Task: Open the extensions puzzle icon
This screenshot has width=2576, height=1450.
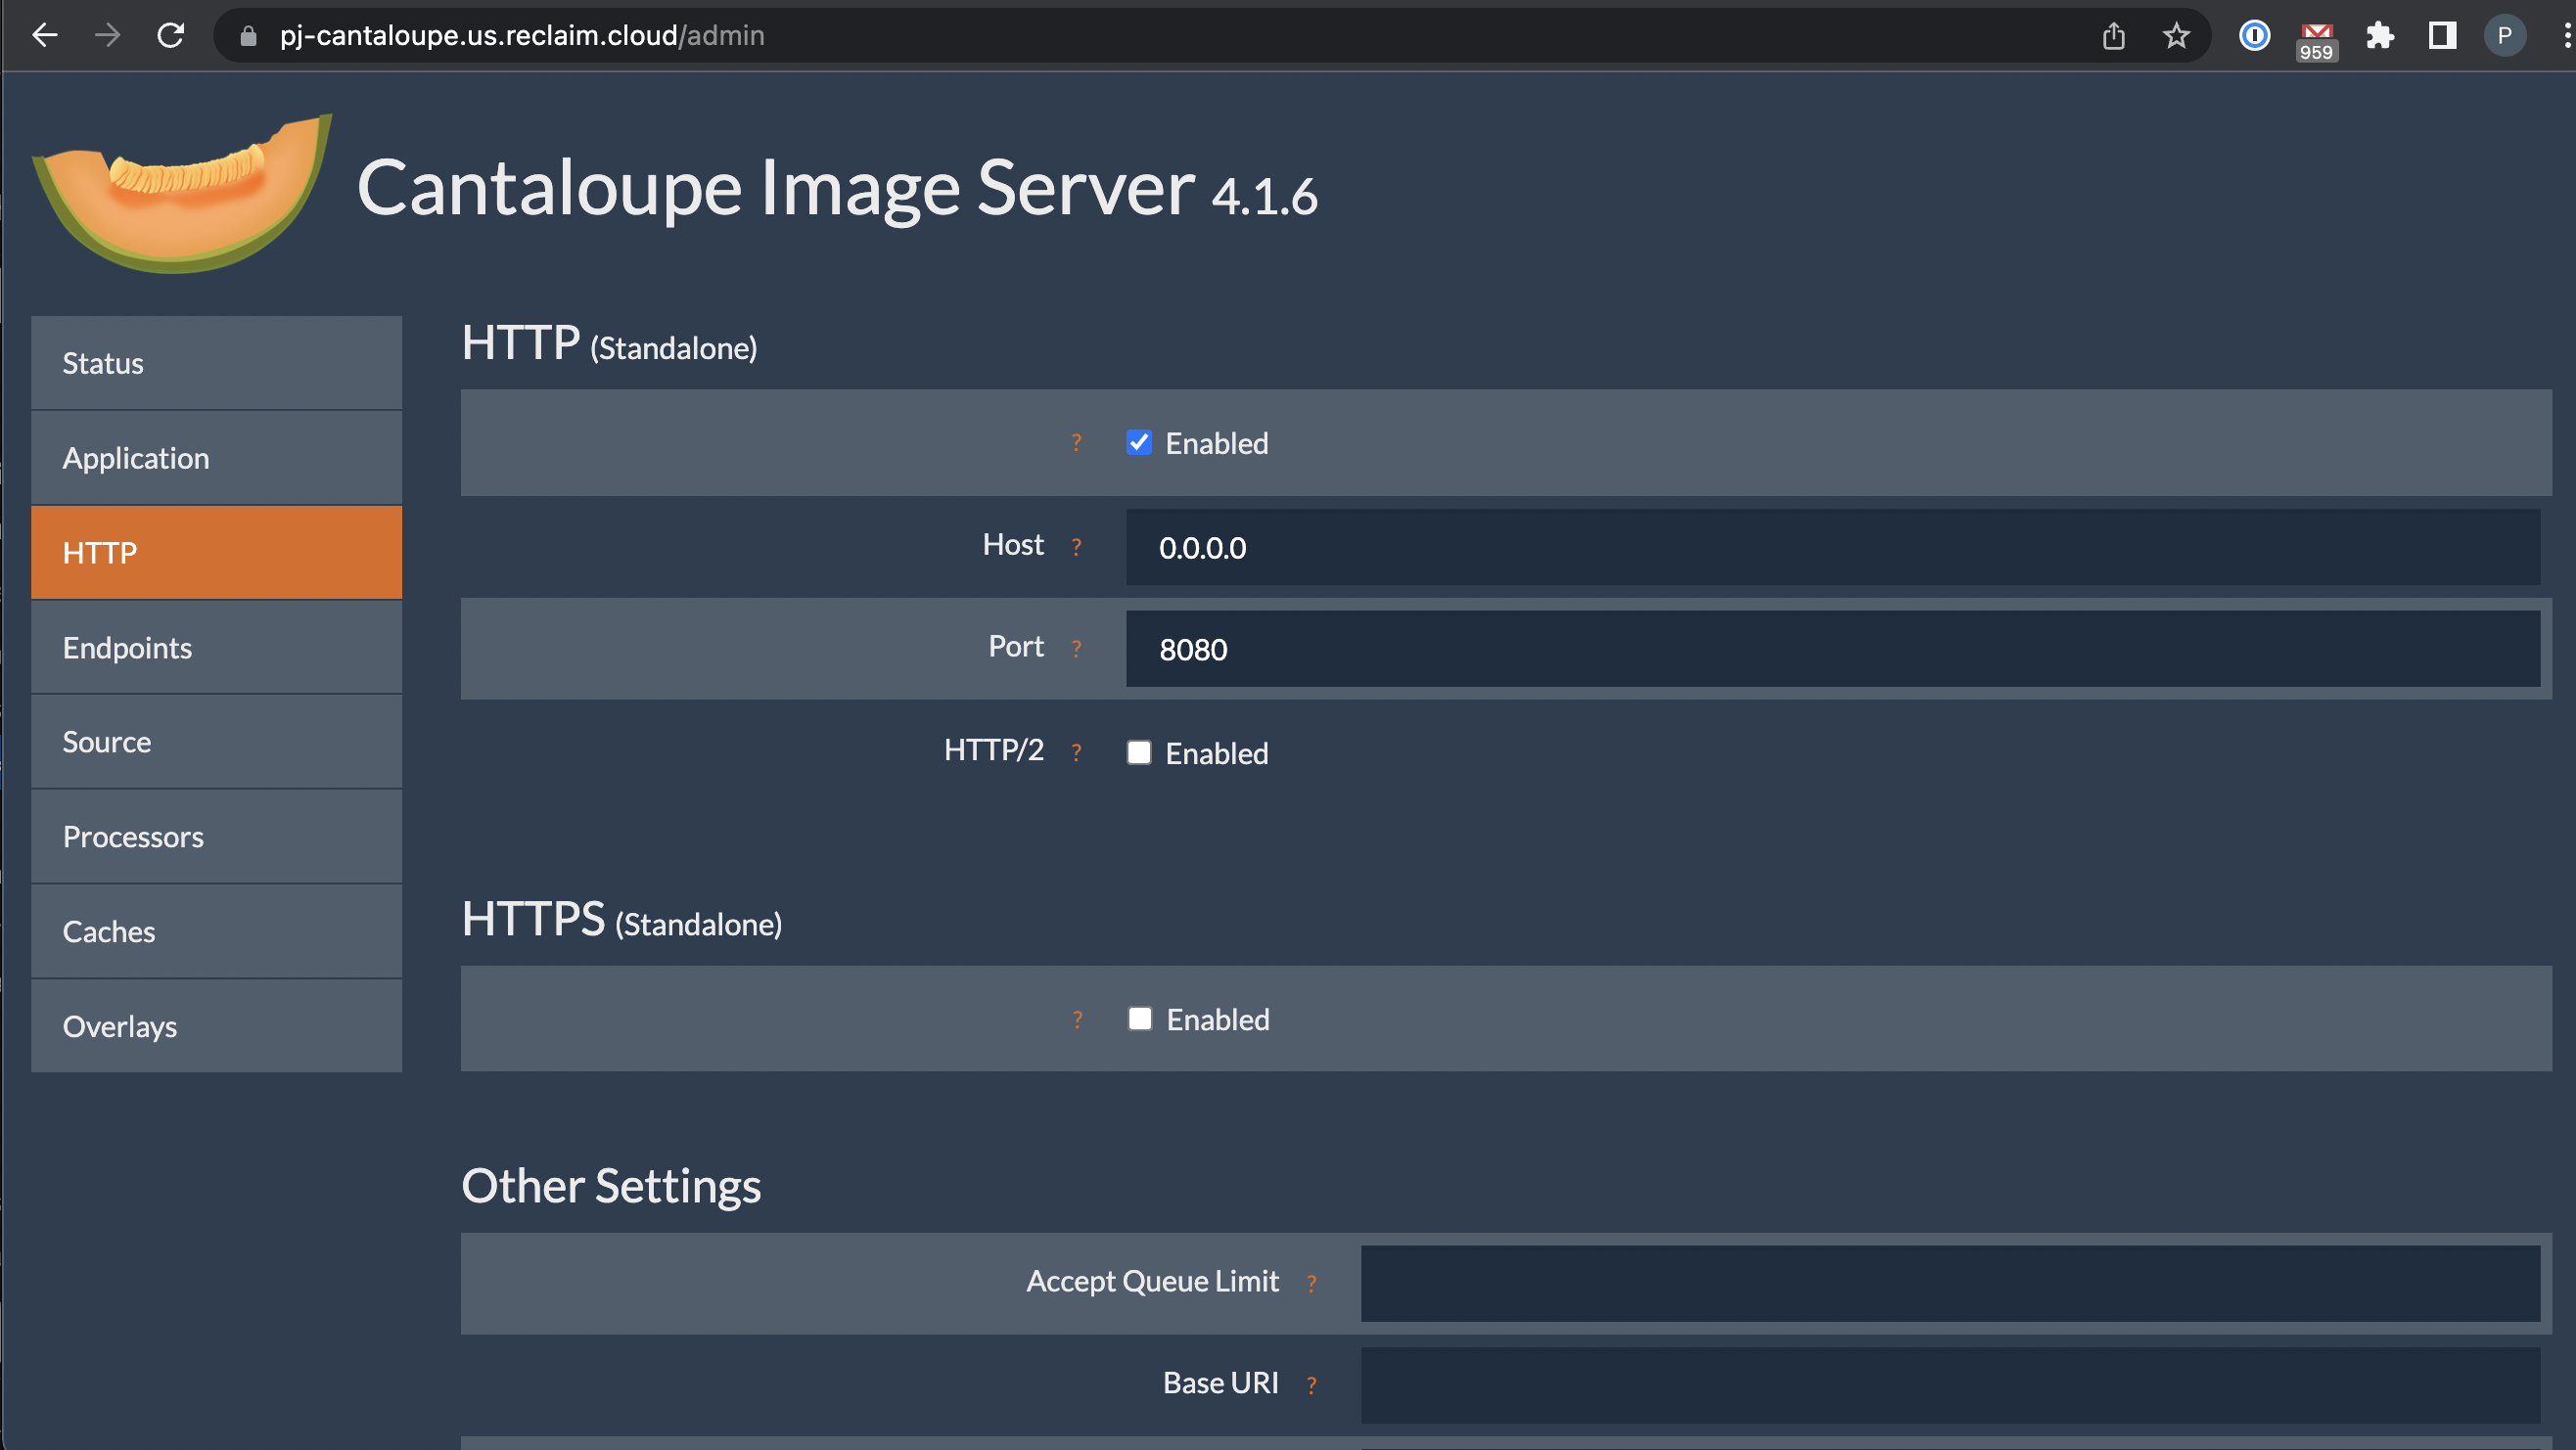Action: tap(2379, 36)
